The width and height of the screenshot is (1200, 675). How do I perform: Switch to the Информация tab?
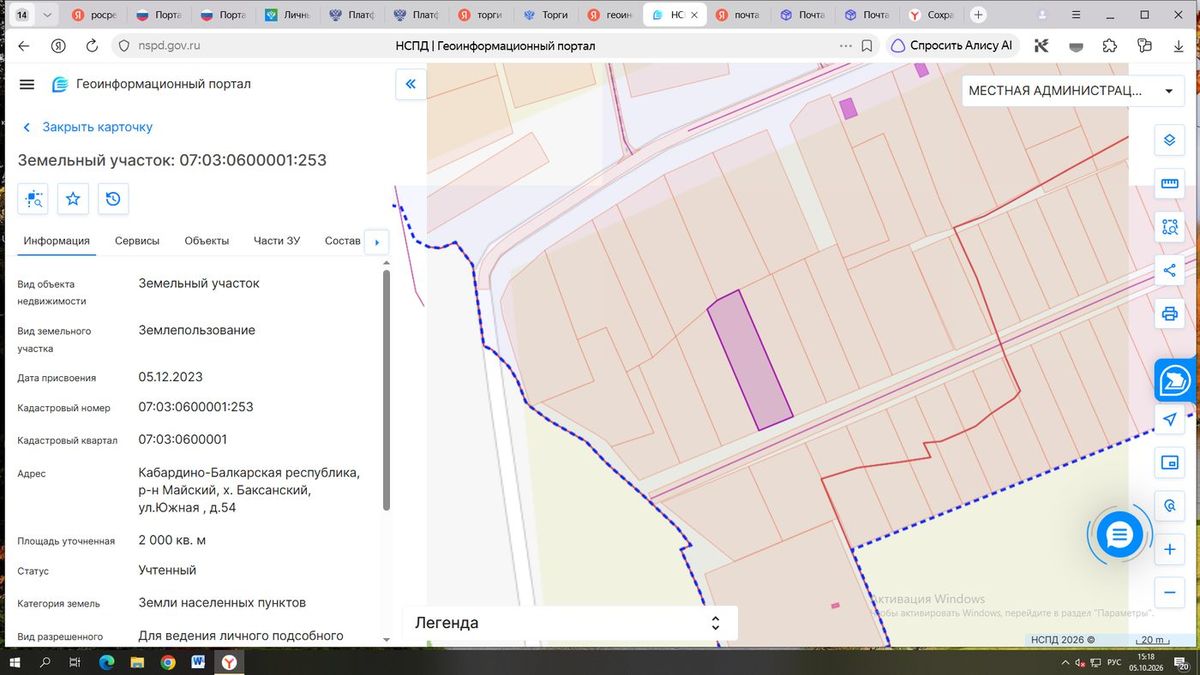[57, 241]
